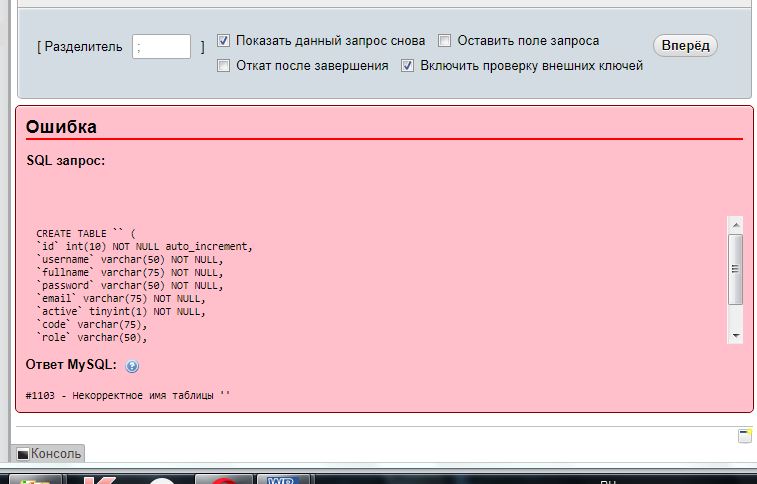The height and width of the screenshot is (484, 757).
Task: Click the small note icon at bottom right
Action: click(744, 435)
